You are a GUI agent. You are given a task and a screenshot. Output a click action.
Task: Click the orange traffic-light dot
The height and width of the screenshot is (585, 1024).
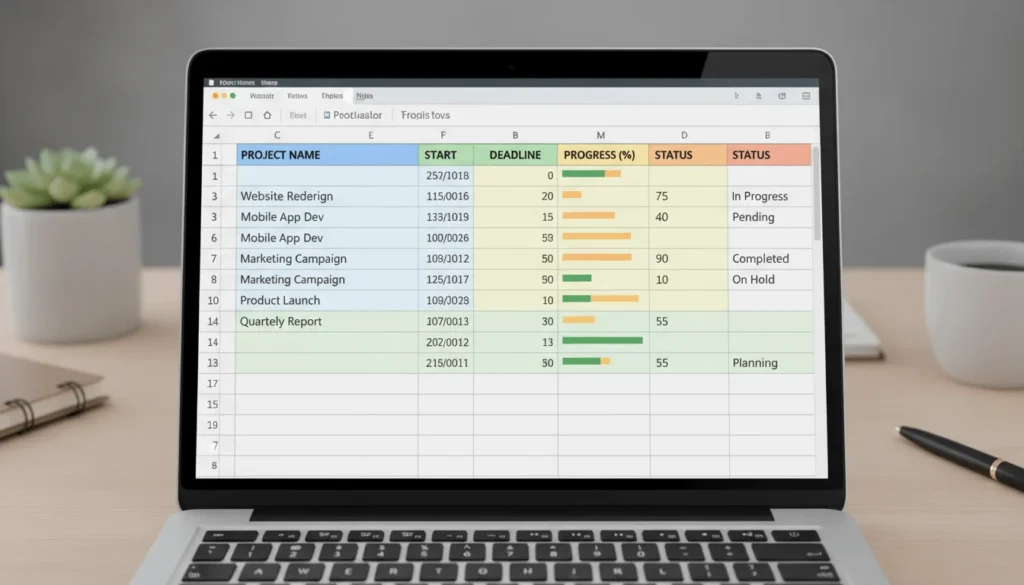(x=215, y=95)
